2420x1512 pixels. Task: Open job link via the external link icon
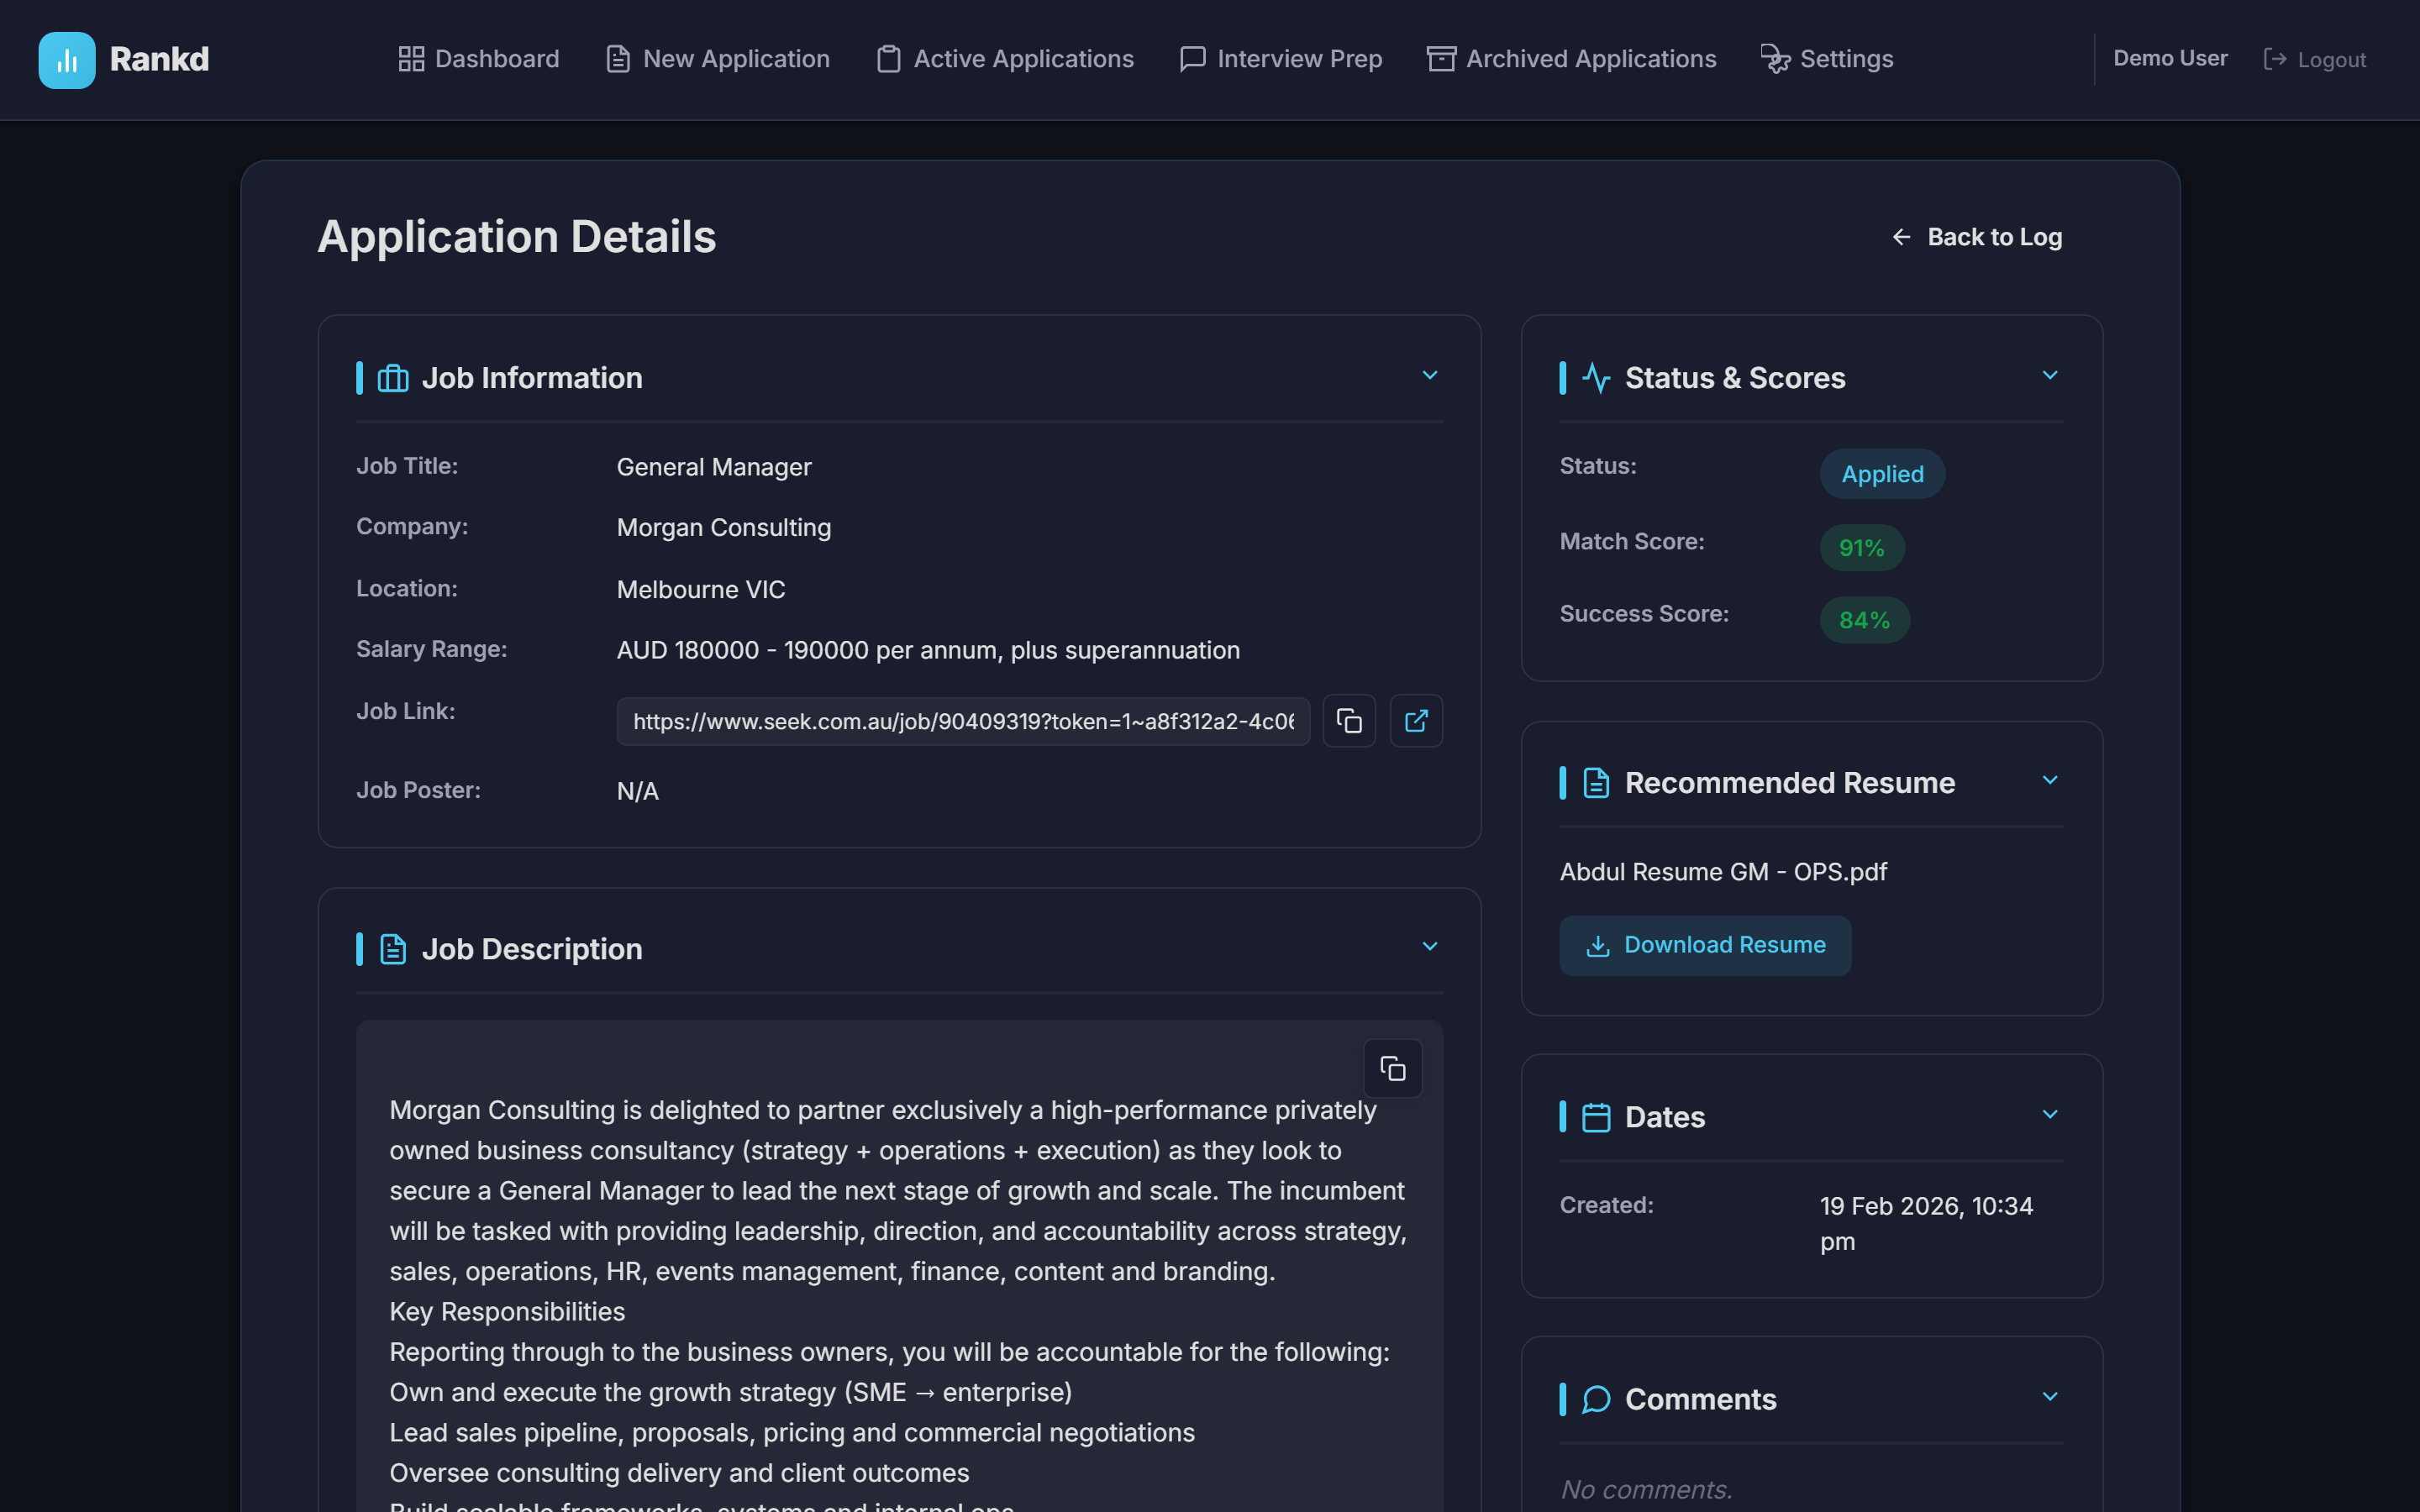1416,720
